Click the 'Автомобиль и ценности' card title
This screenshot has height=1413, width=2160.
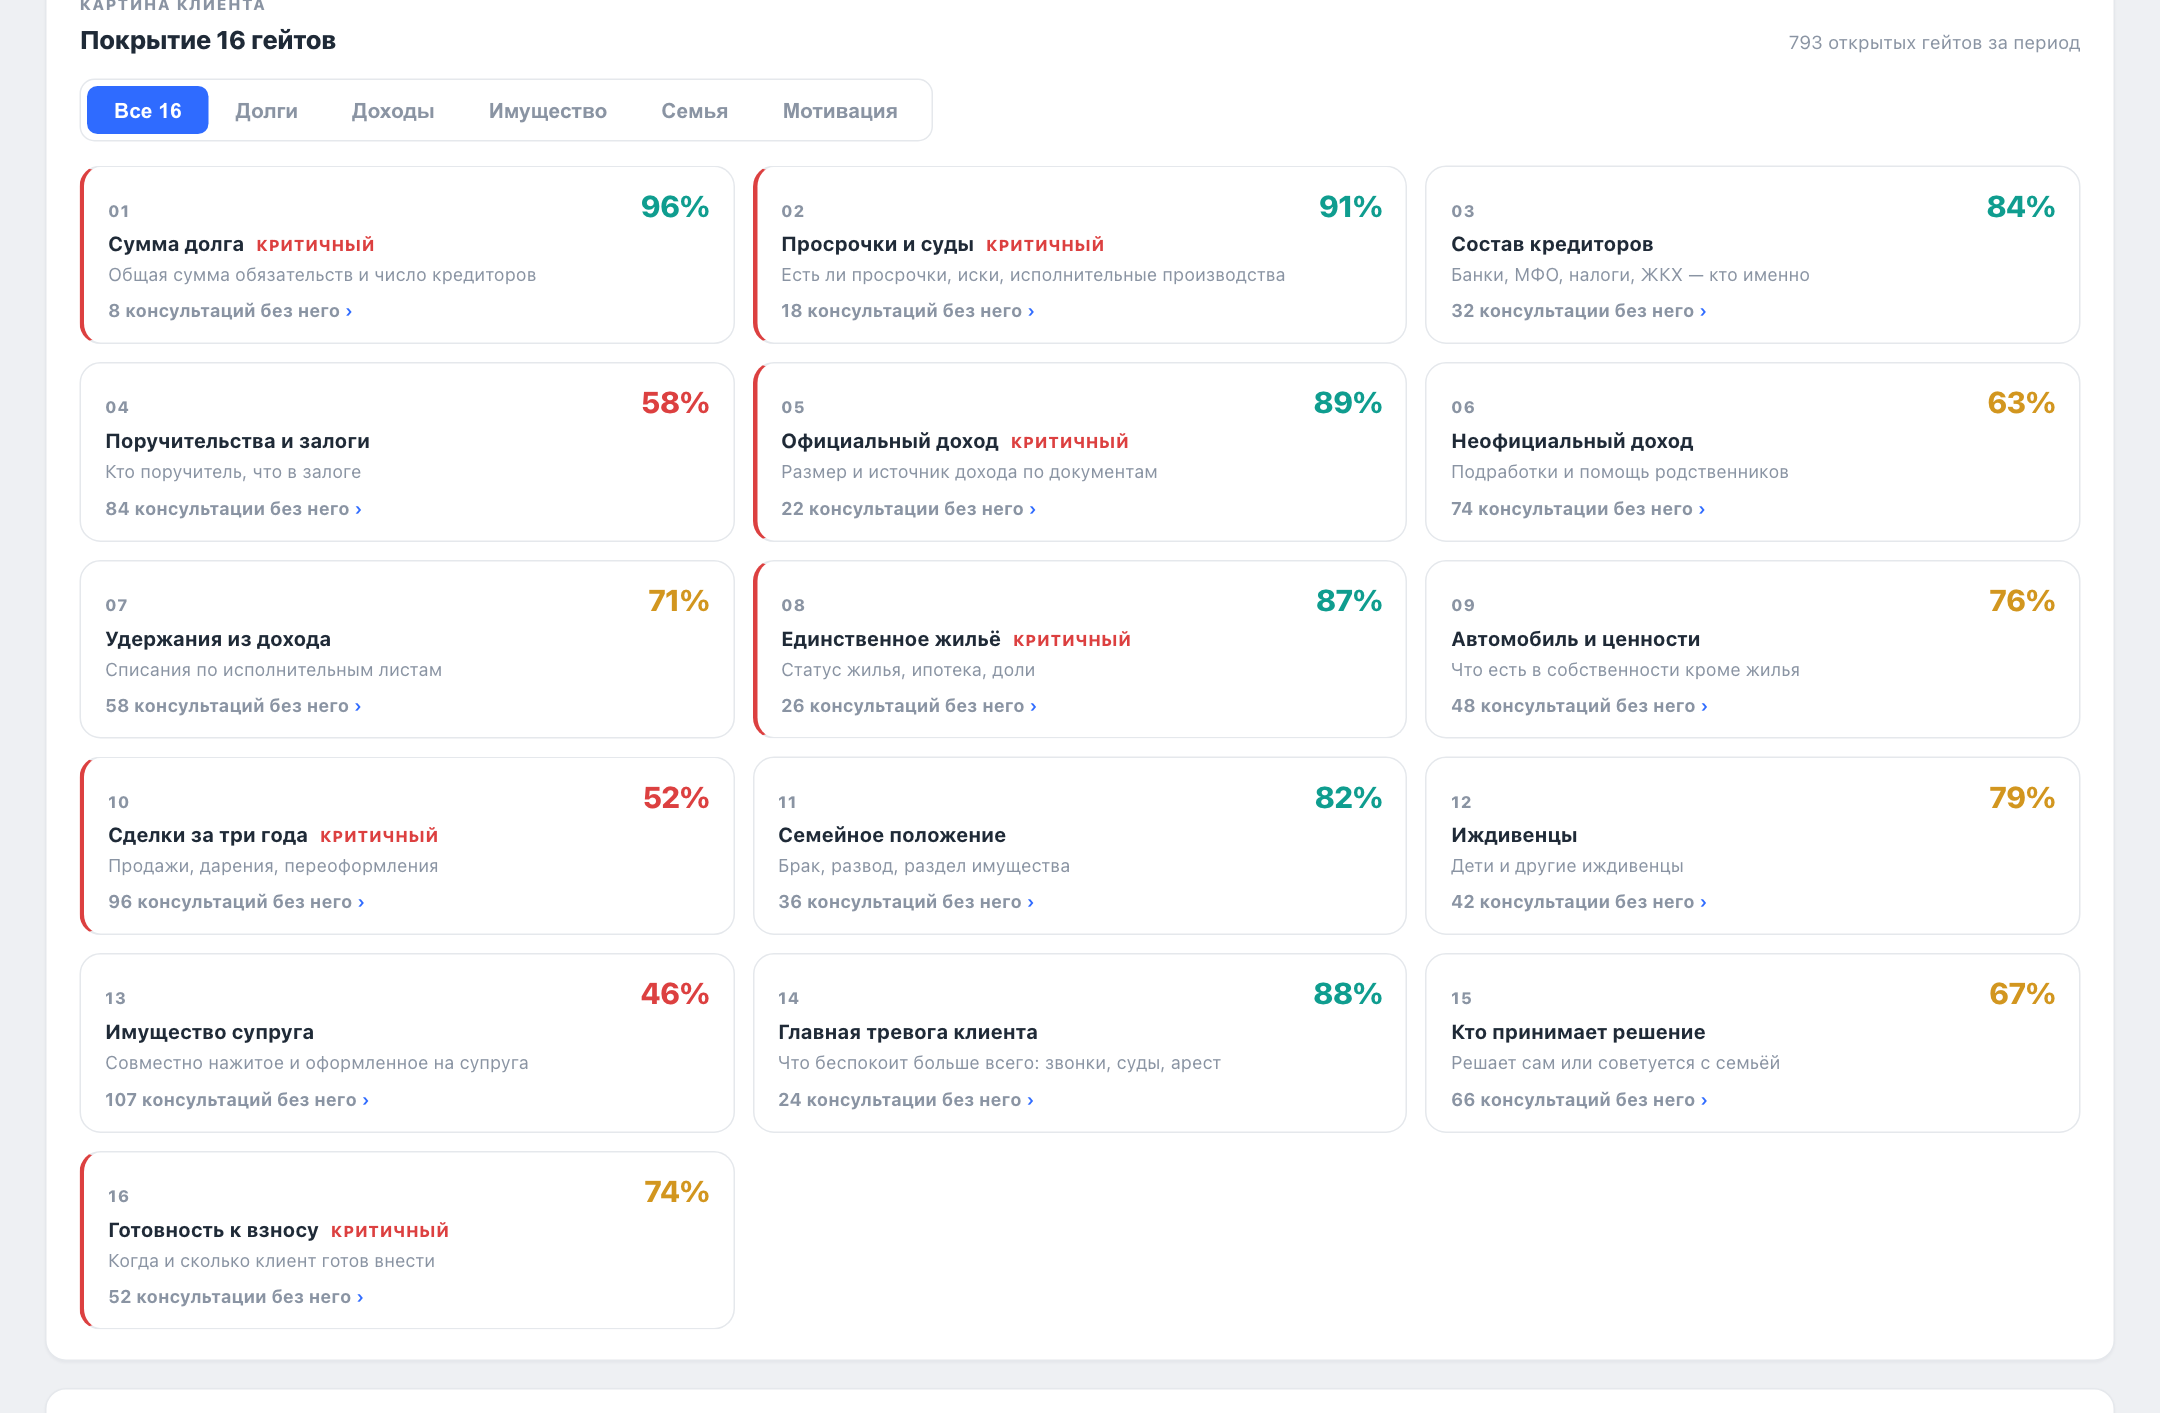(1576, 639)
